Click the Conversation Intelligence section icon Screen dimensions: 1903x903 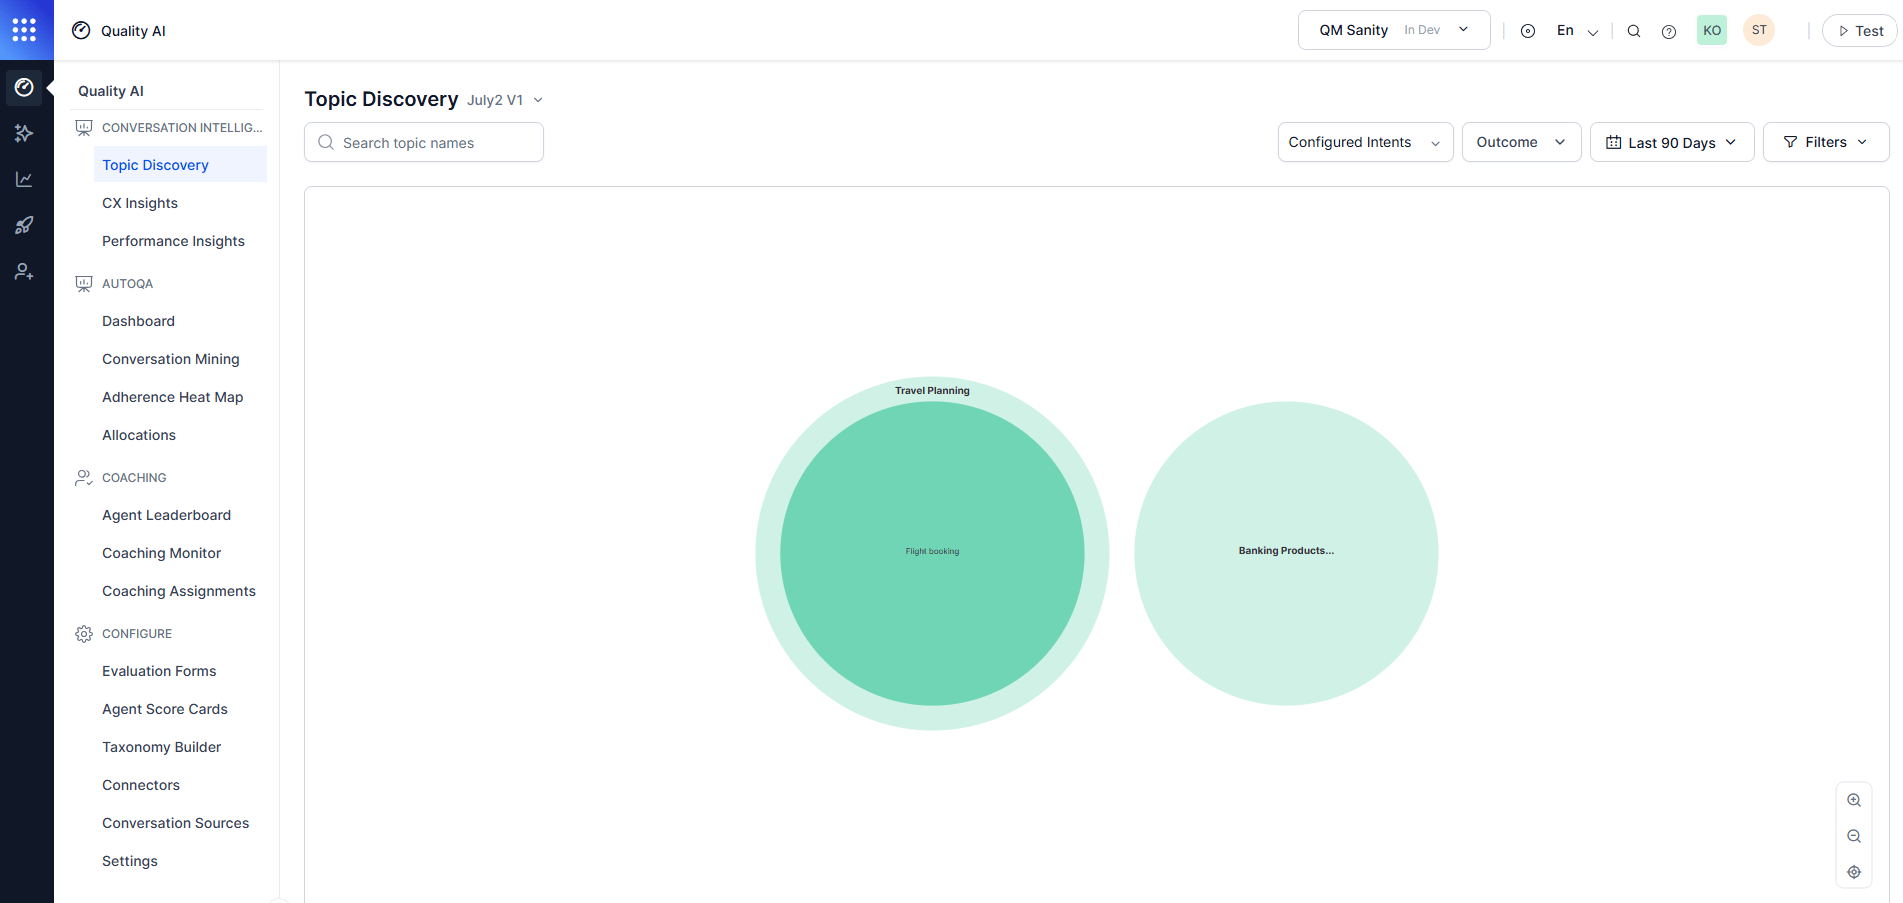(x=84, y=128)
